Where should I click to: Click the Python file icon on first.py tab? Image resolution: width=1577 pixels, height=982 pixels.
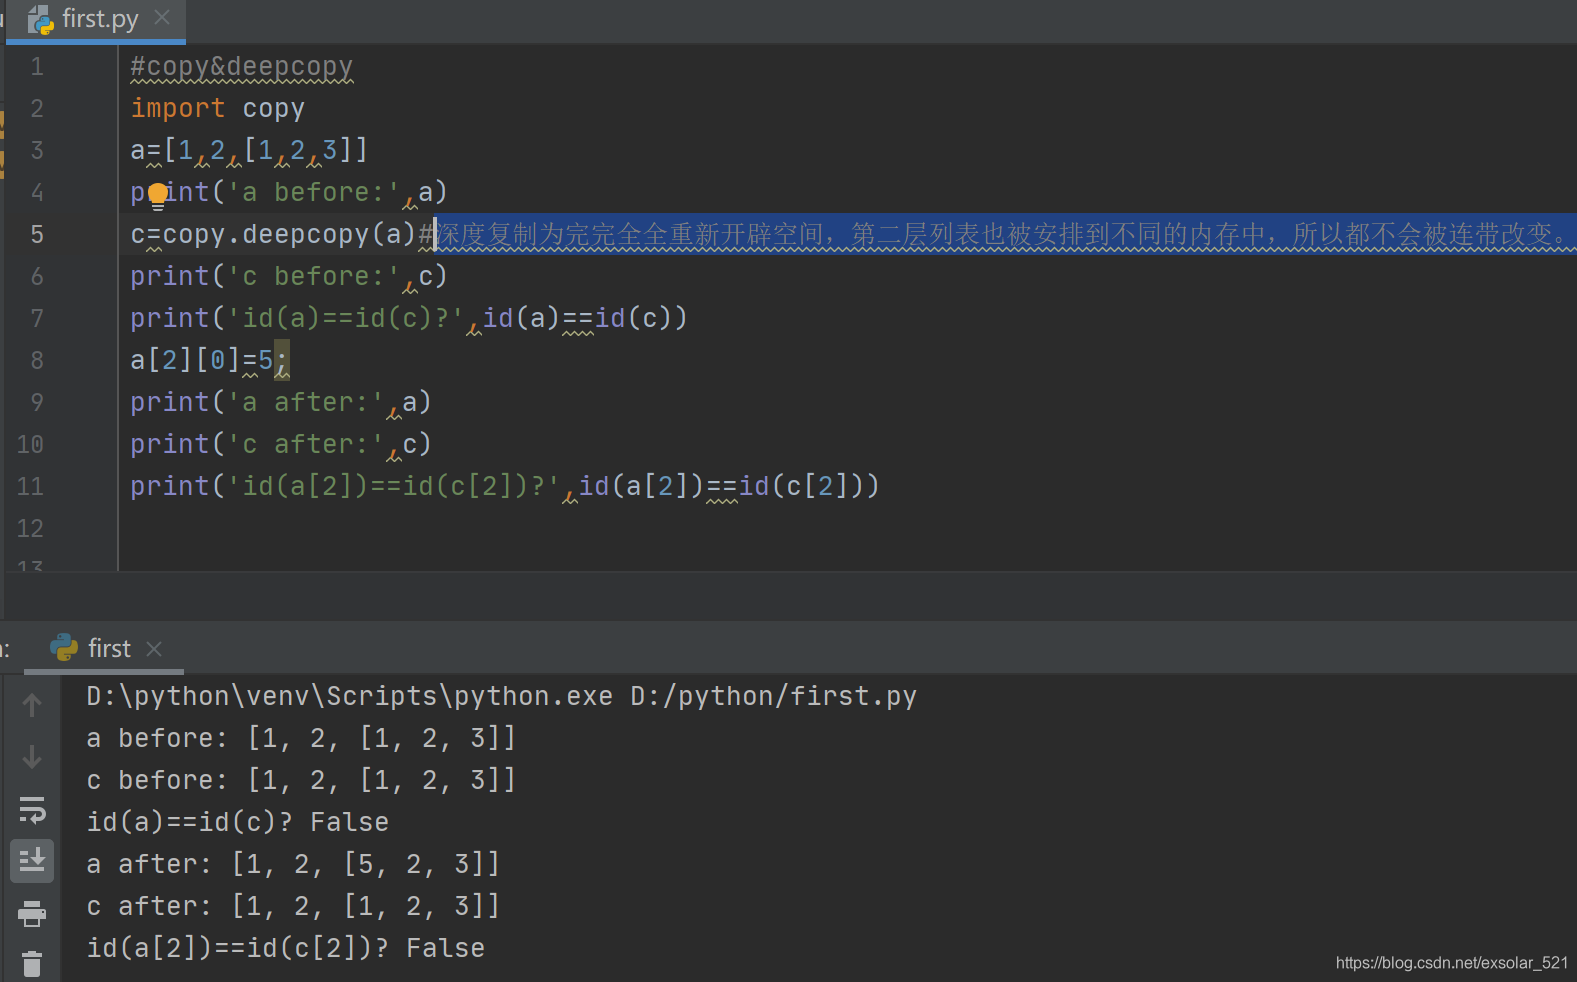tap(41, 20)
